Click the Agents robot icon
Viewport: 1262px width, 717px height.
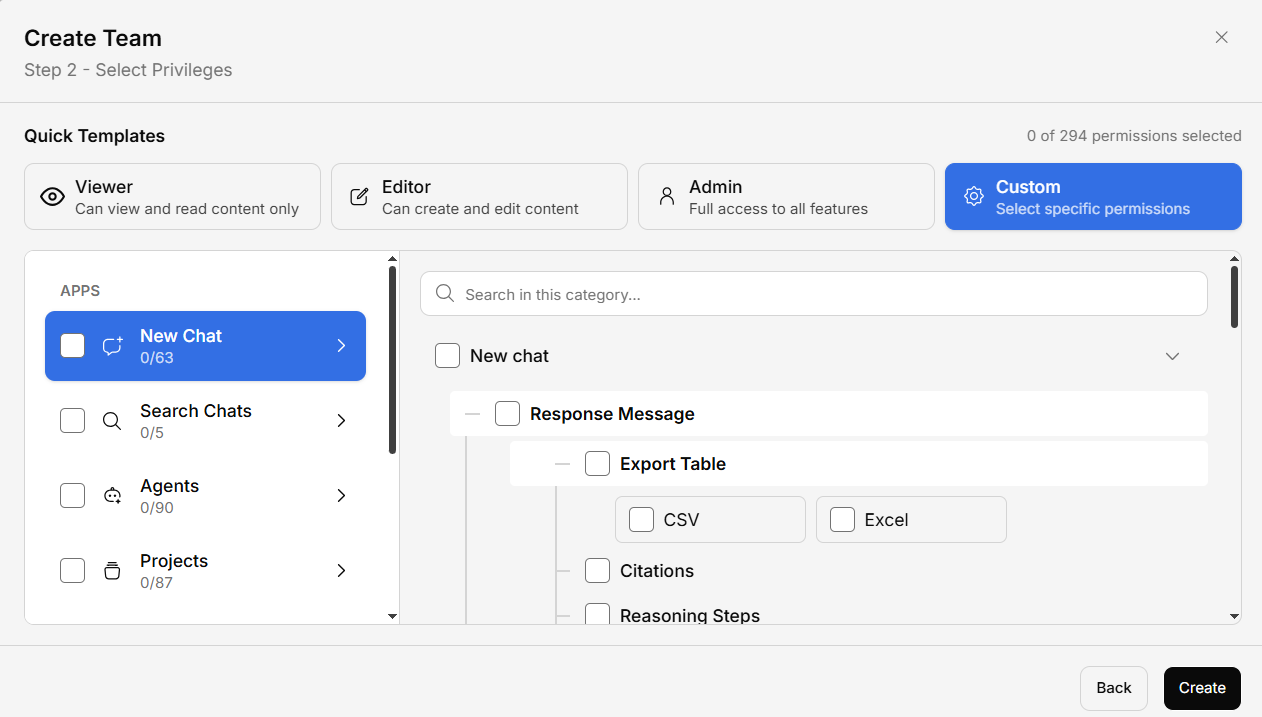click(x=113, y=496)
